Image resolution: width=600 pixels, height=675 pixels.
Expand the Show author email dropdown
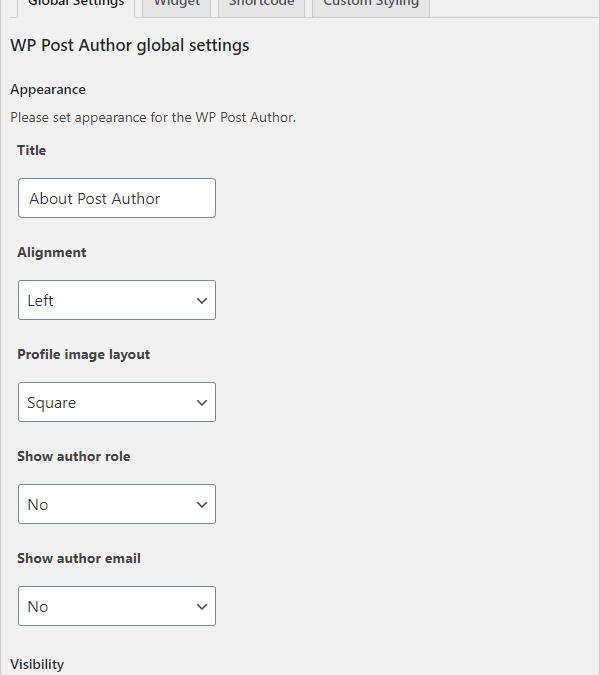click(117, 606)
